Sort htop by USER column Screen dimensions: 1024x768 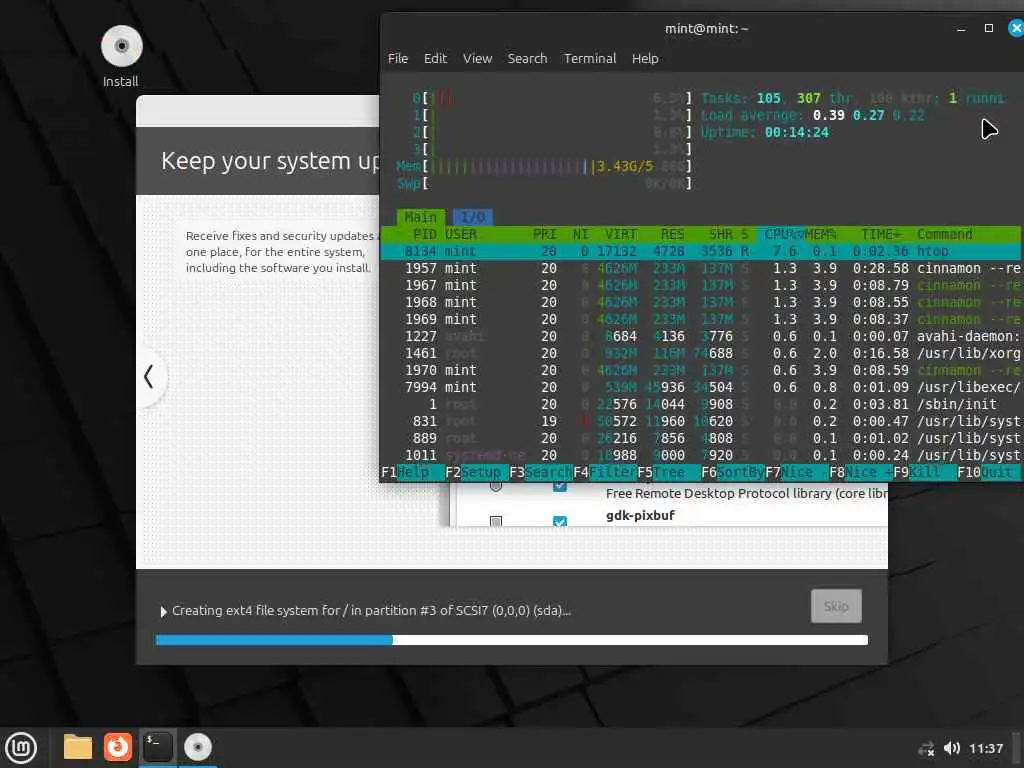coord(460,234)
